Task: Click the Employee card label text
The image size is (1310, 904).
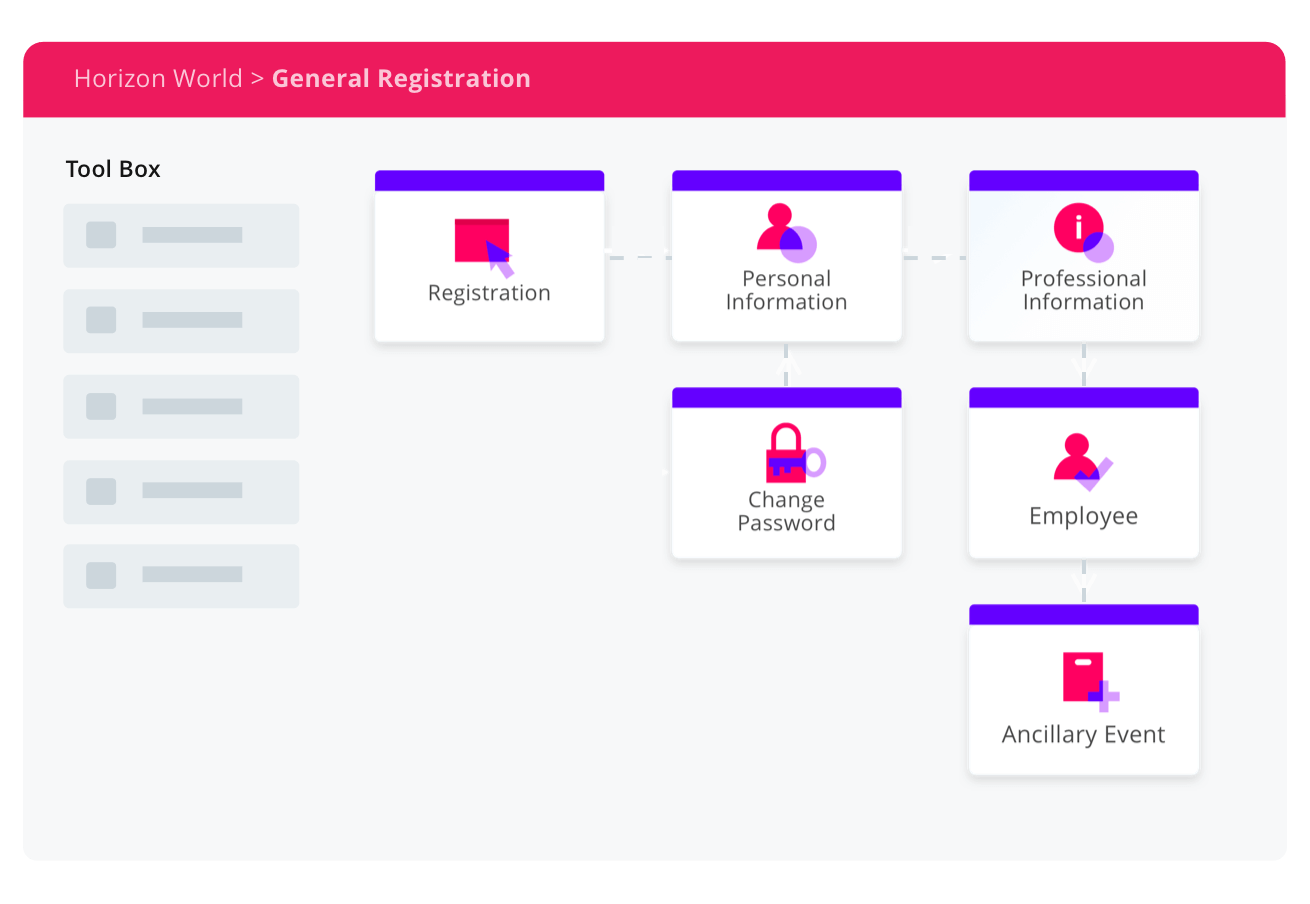Action: point(1083,517)
